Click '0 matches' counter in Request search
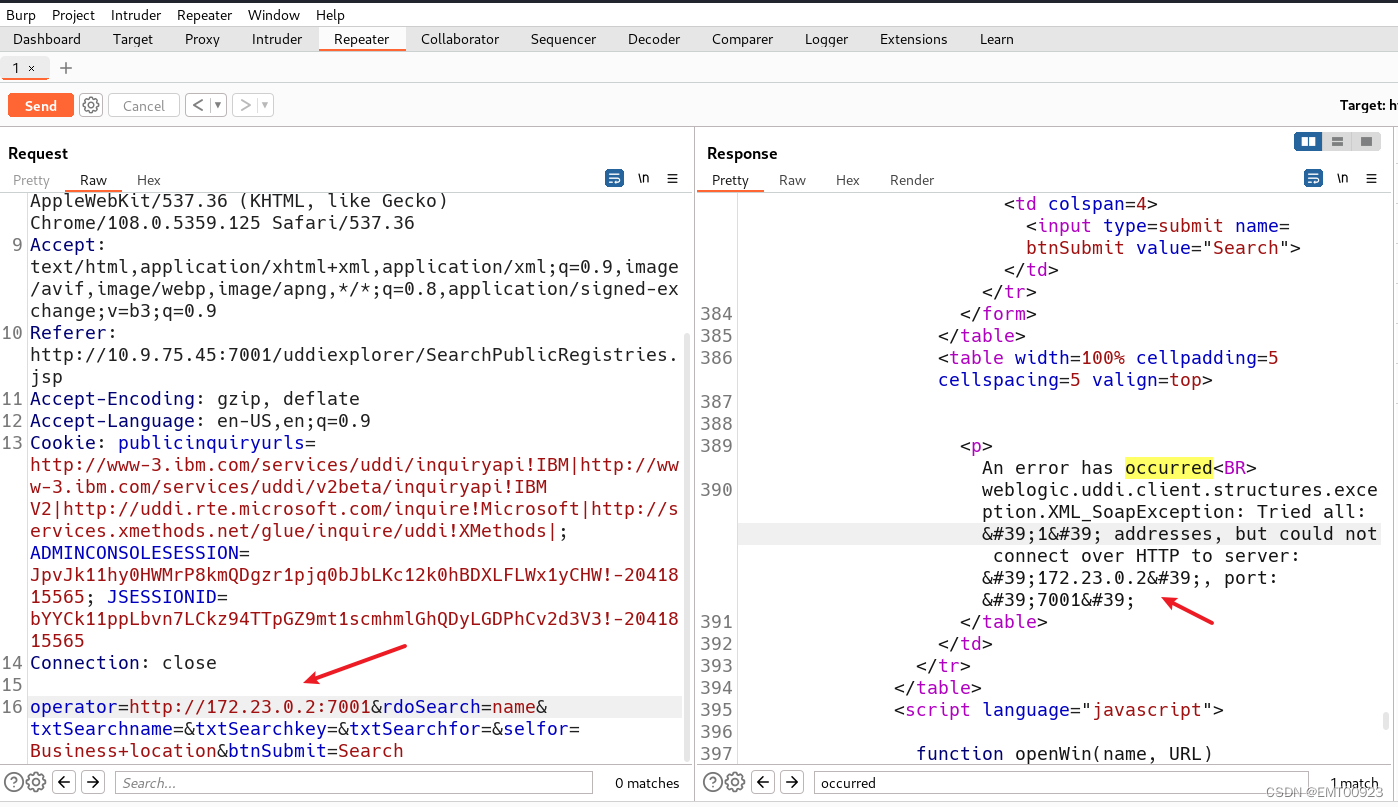1398x807 pixels. tap(647, 783)
